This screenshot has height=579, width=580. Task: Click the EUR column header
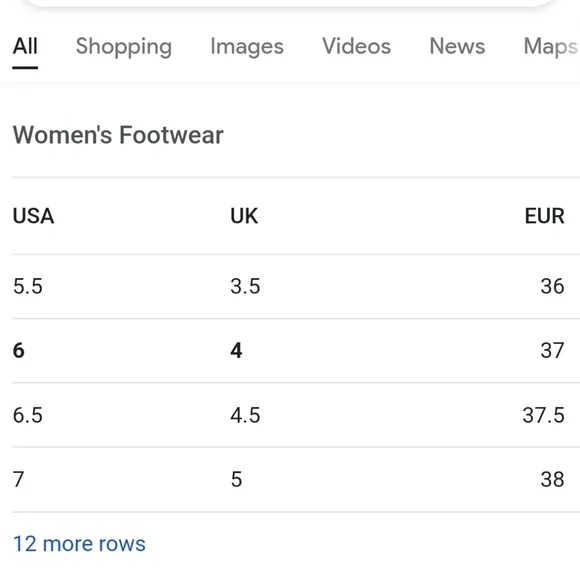[x=544, y=216]
